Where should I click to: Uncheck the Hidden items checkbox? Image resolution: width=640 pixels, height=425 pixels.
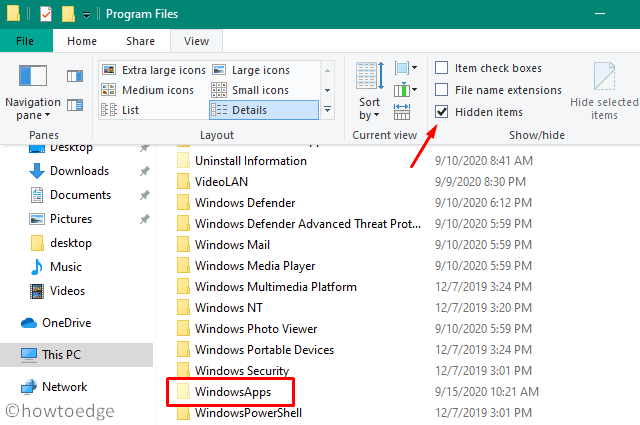point(442,112)
